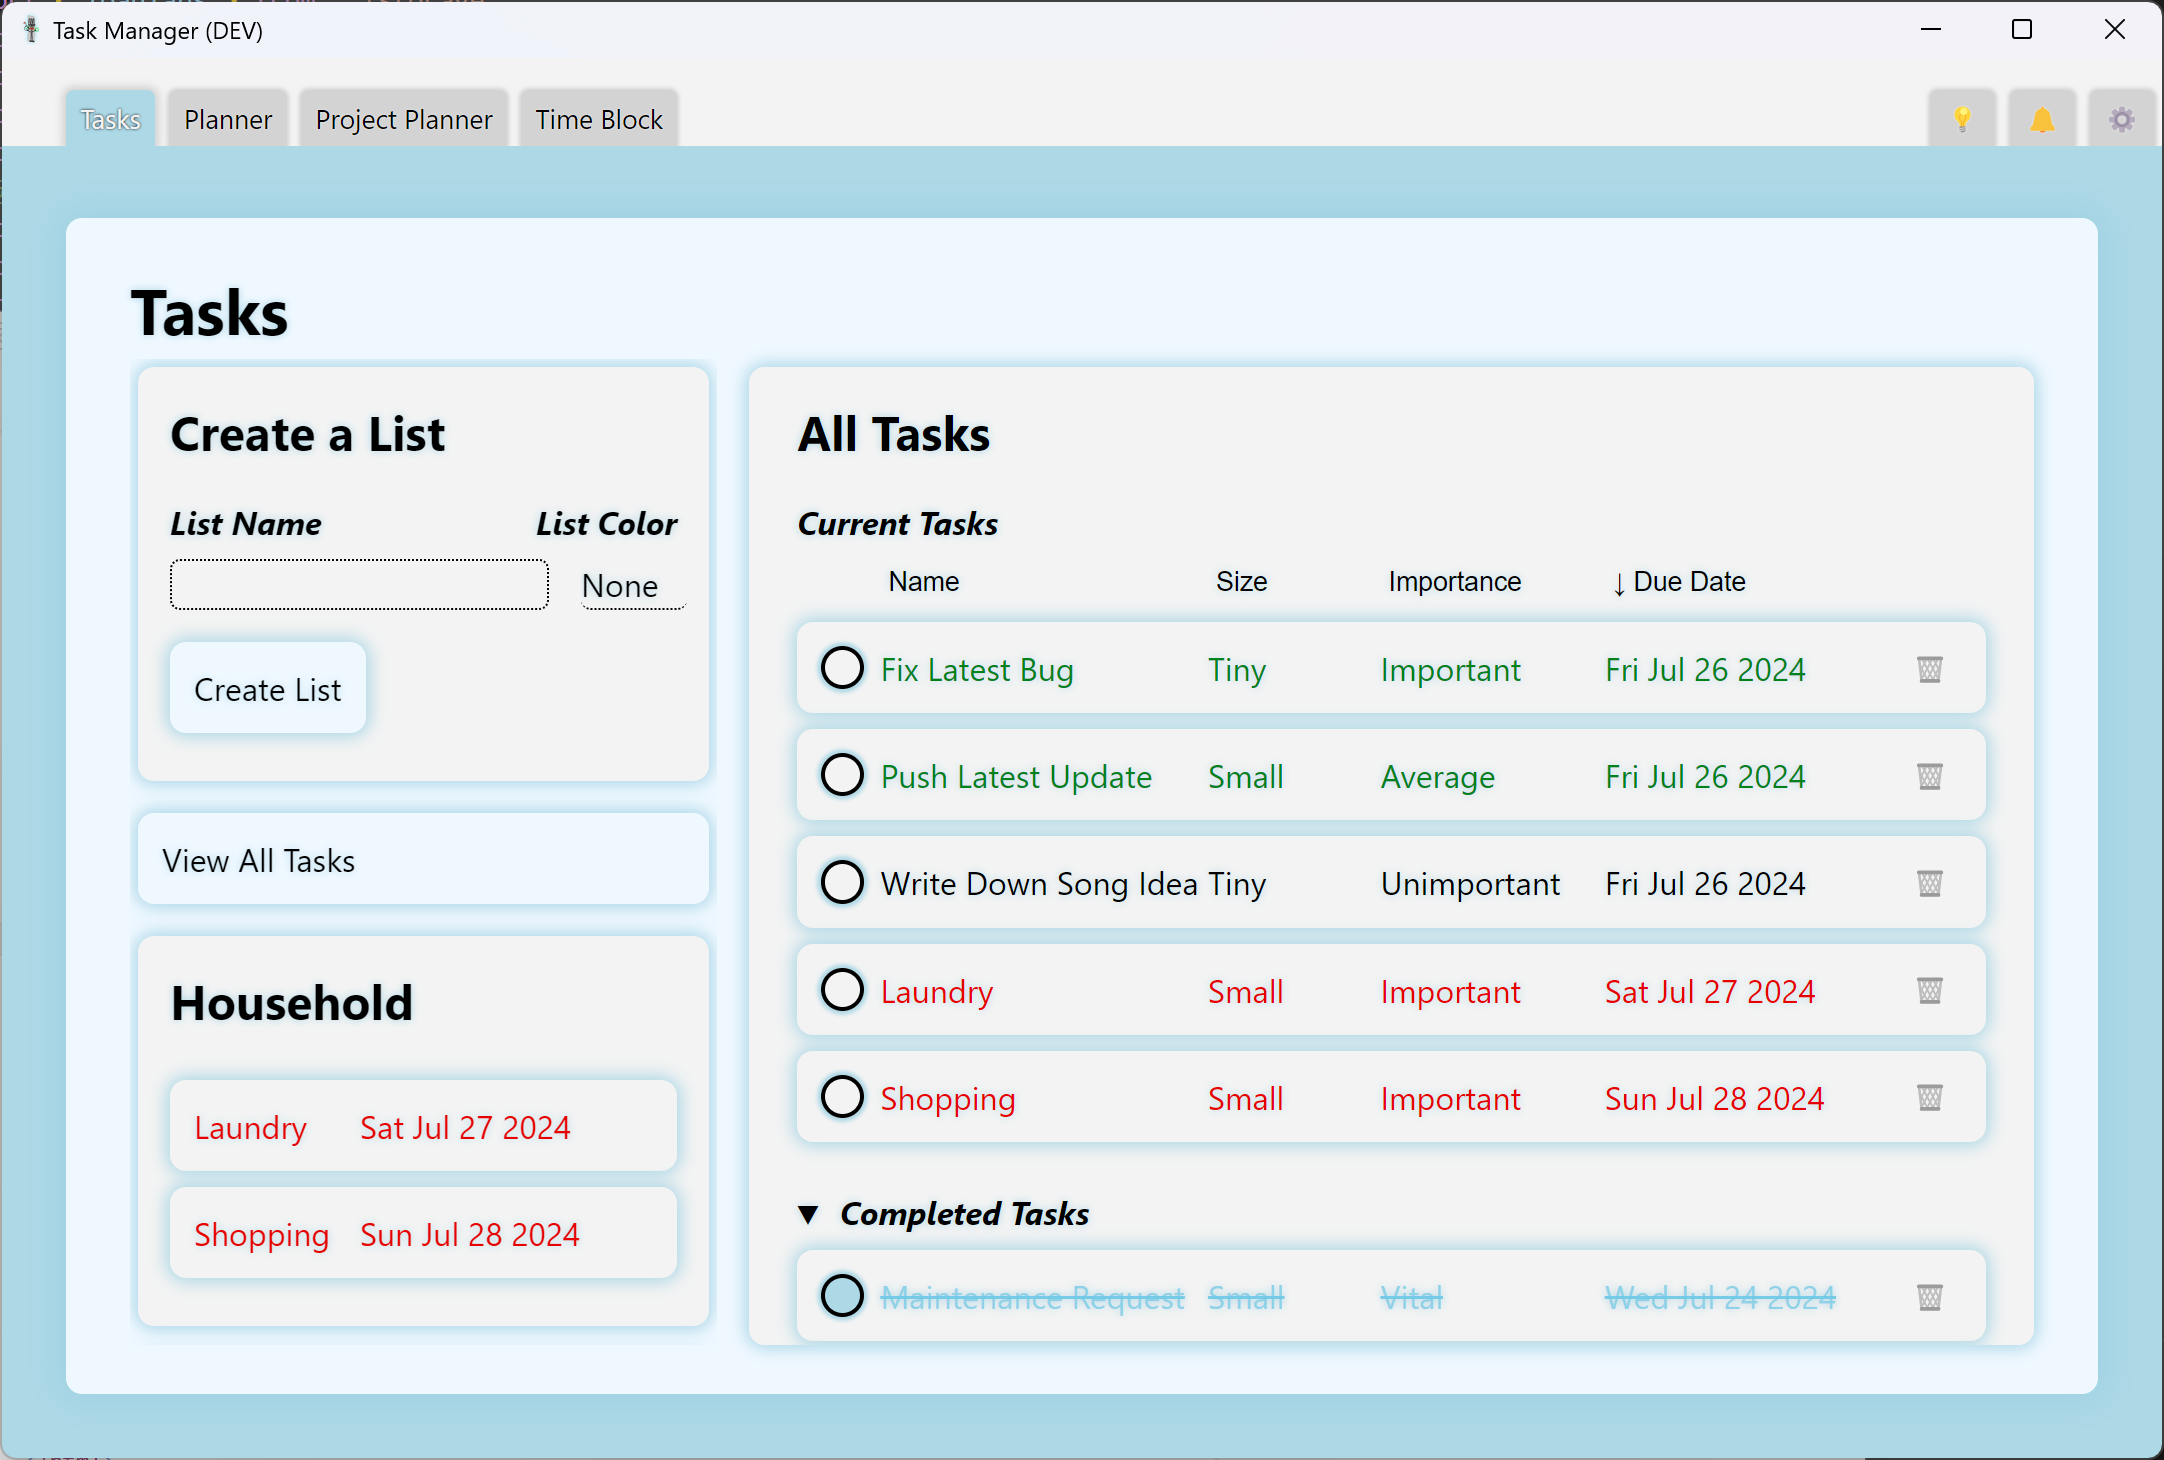Click the Sun Jul 28 2024 date in All Tasks

tap(1714, 1099)
